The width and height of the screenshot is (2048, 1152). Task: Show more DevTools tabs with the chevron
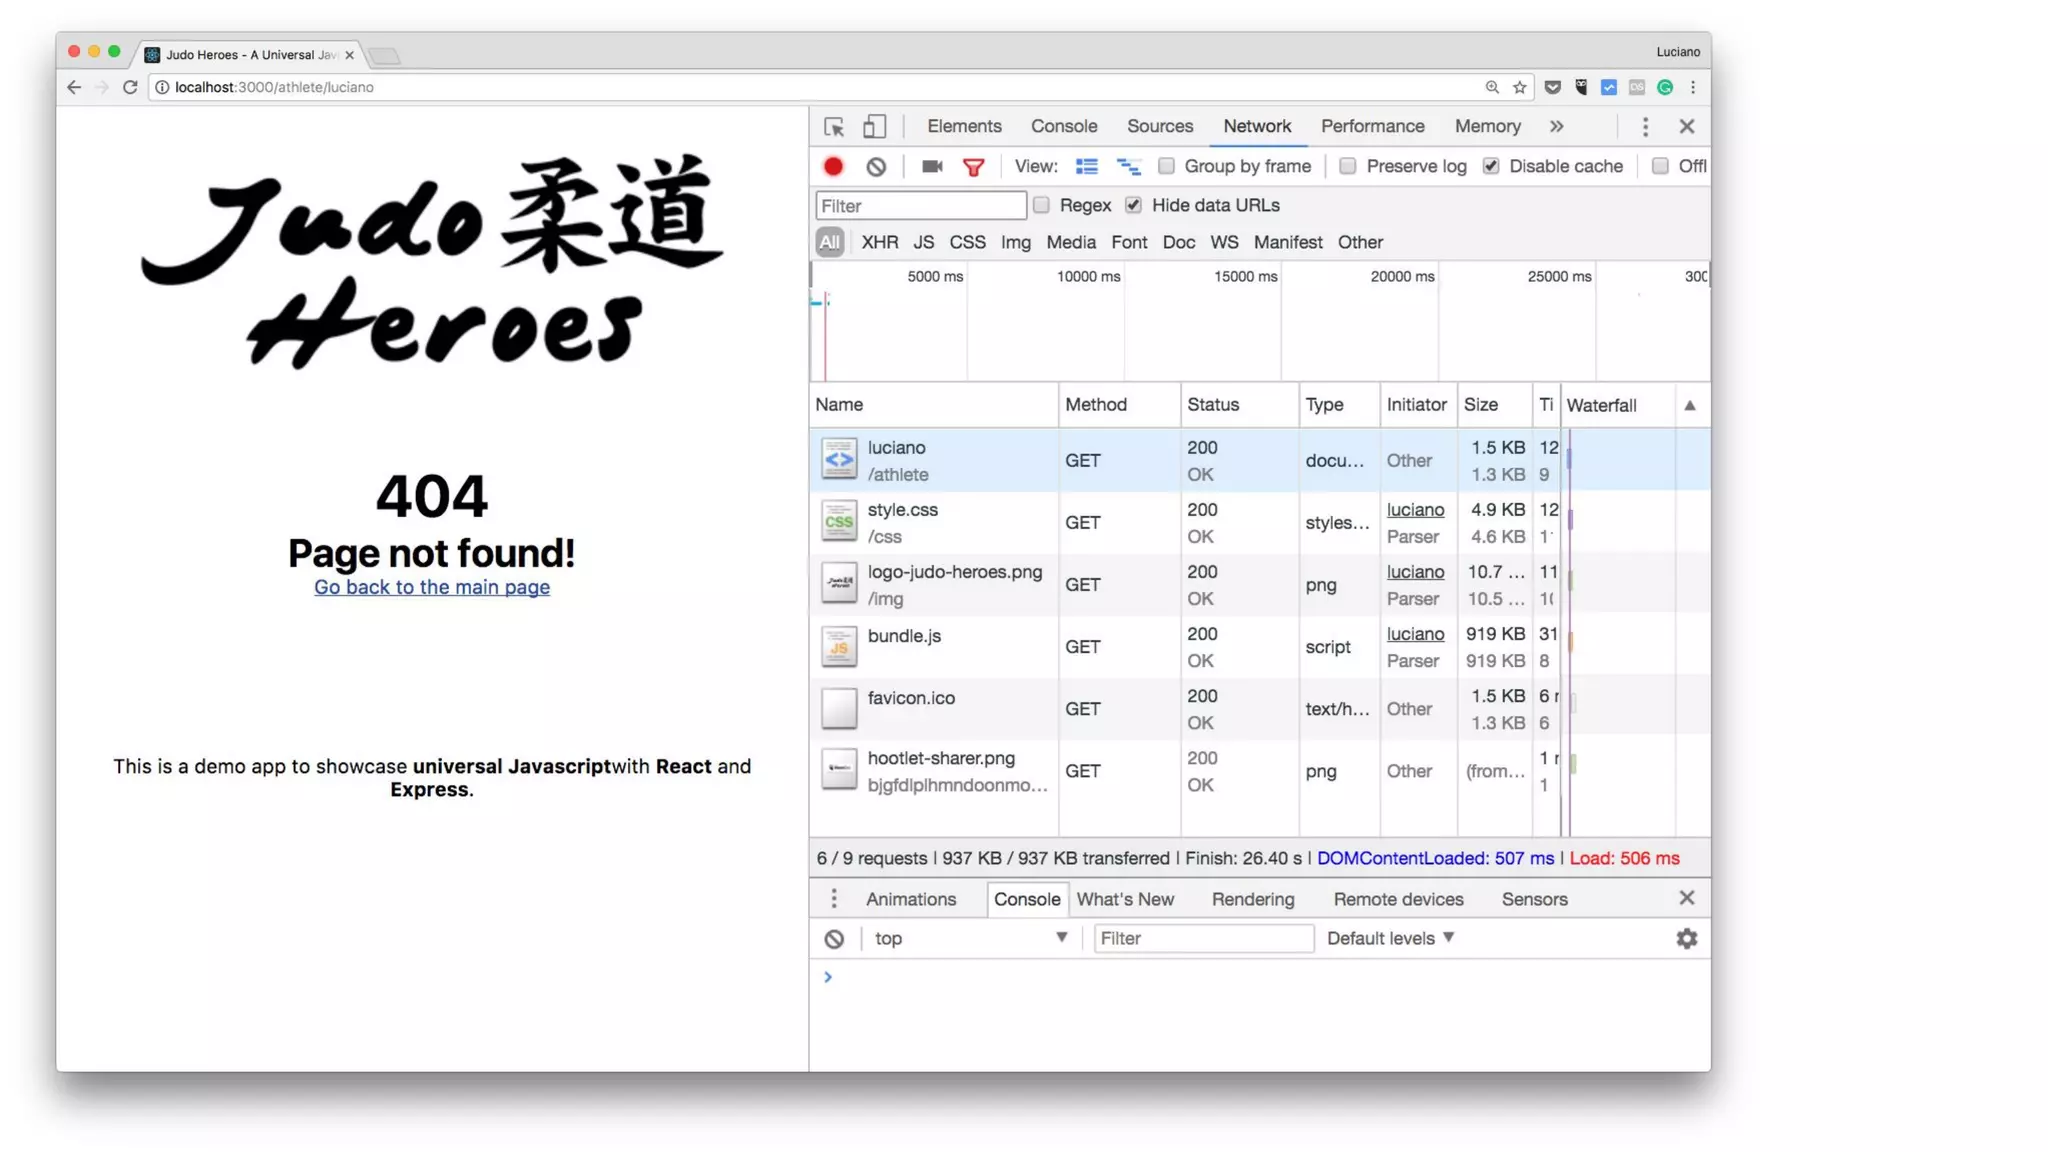(1556, 126)
